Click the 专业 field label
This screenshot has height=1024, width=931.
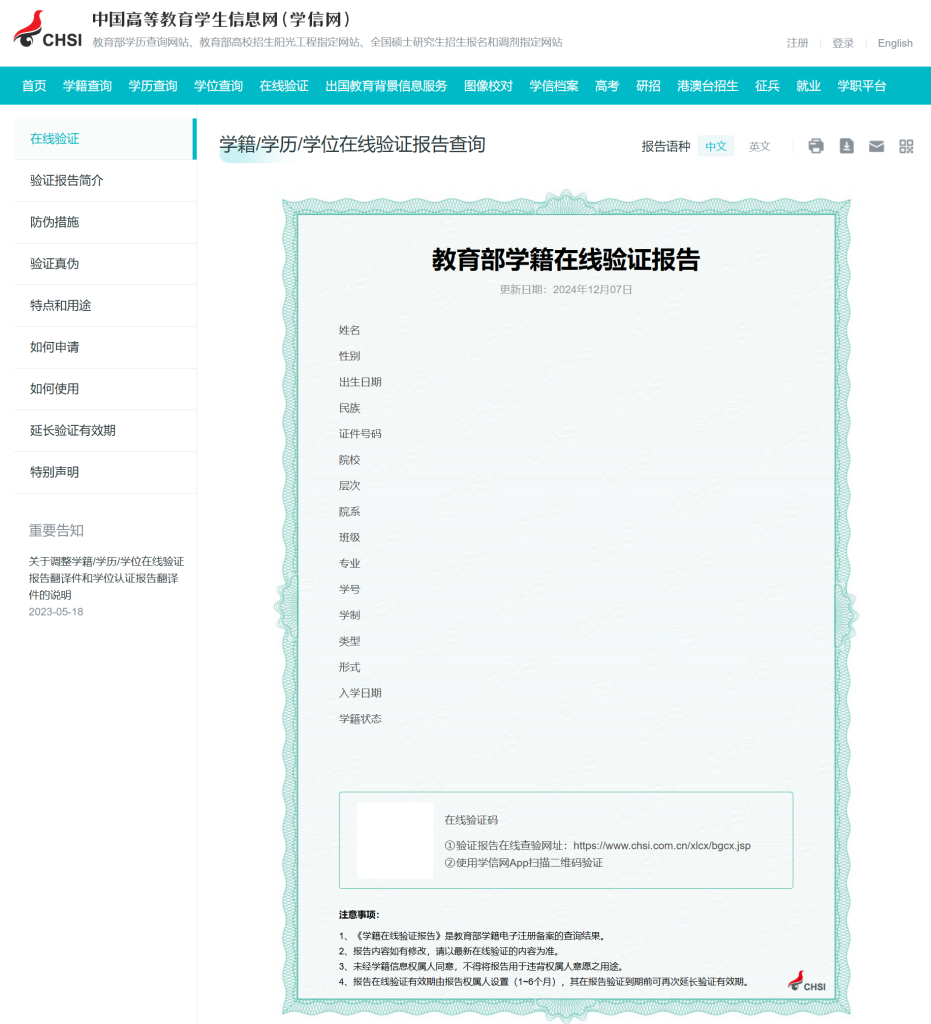coord(349,563)
